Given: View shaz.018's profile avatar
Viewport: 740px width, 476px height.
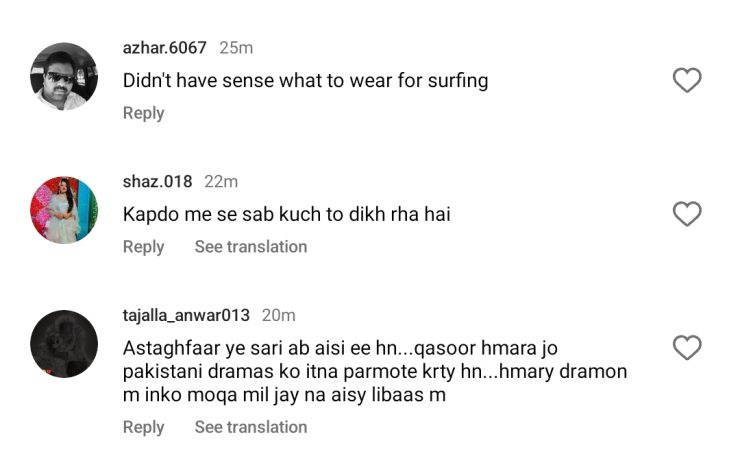Looking at the screenshot, I should click(64, 209).
